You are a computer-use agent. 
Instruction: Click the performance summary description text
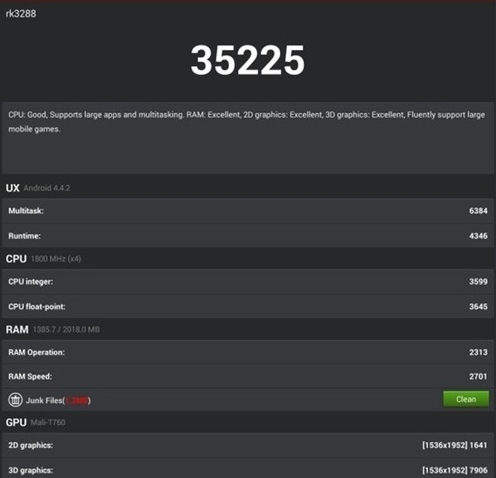pyautogui.click(x=247, y=122)
